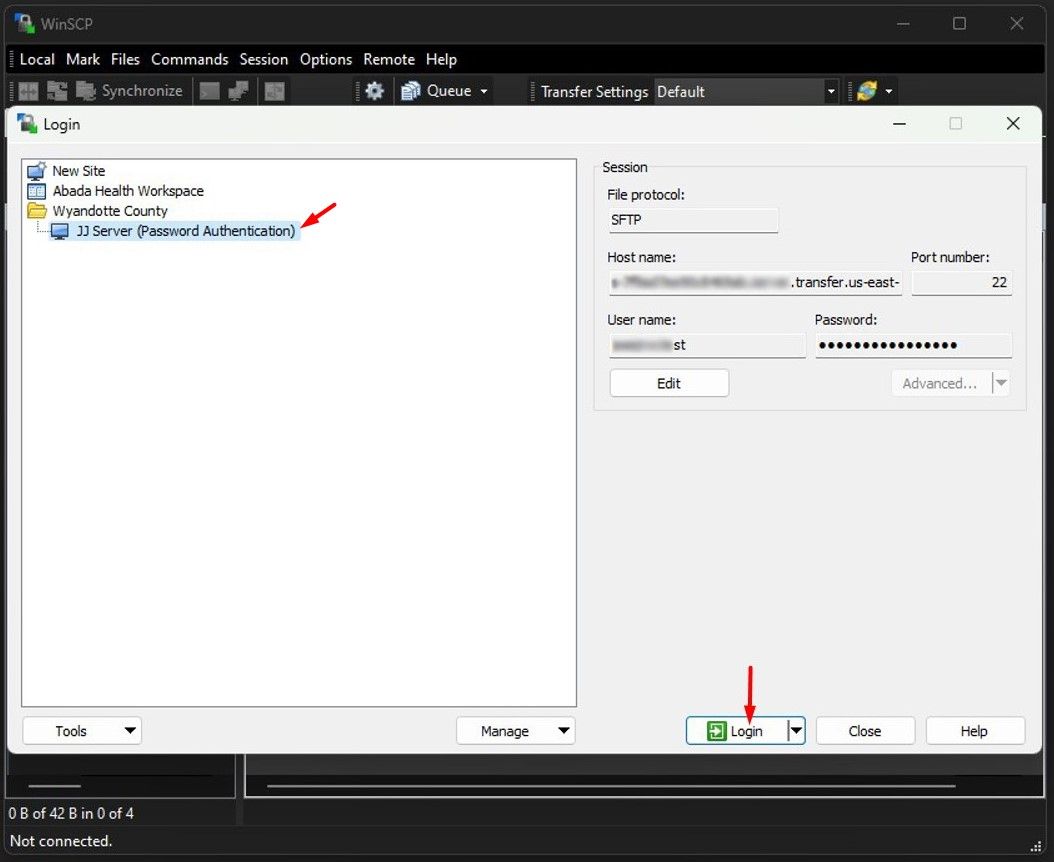Image resolution: width=1054 pixels, height=862 pixels.
Task: Expand the Queue dropdown arrow
Action: coord(484,91)
